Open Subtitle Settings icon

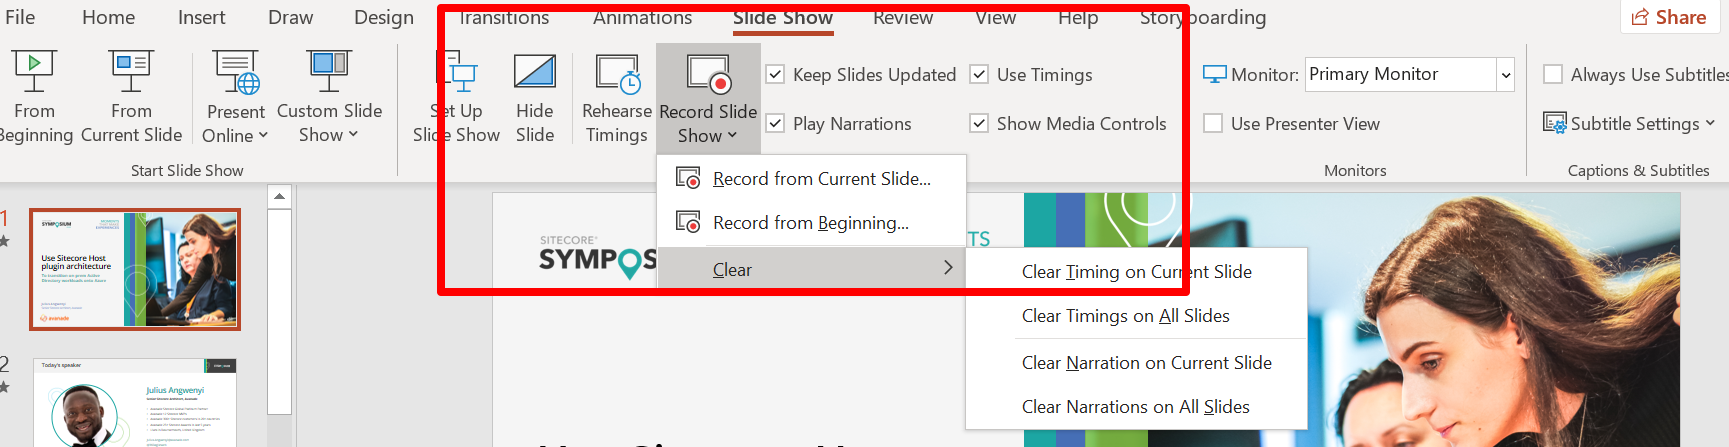tap(1555, 123)
